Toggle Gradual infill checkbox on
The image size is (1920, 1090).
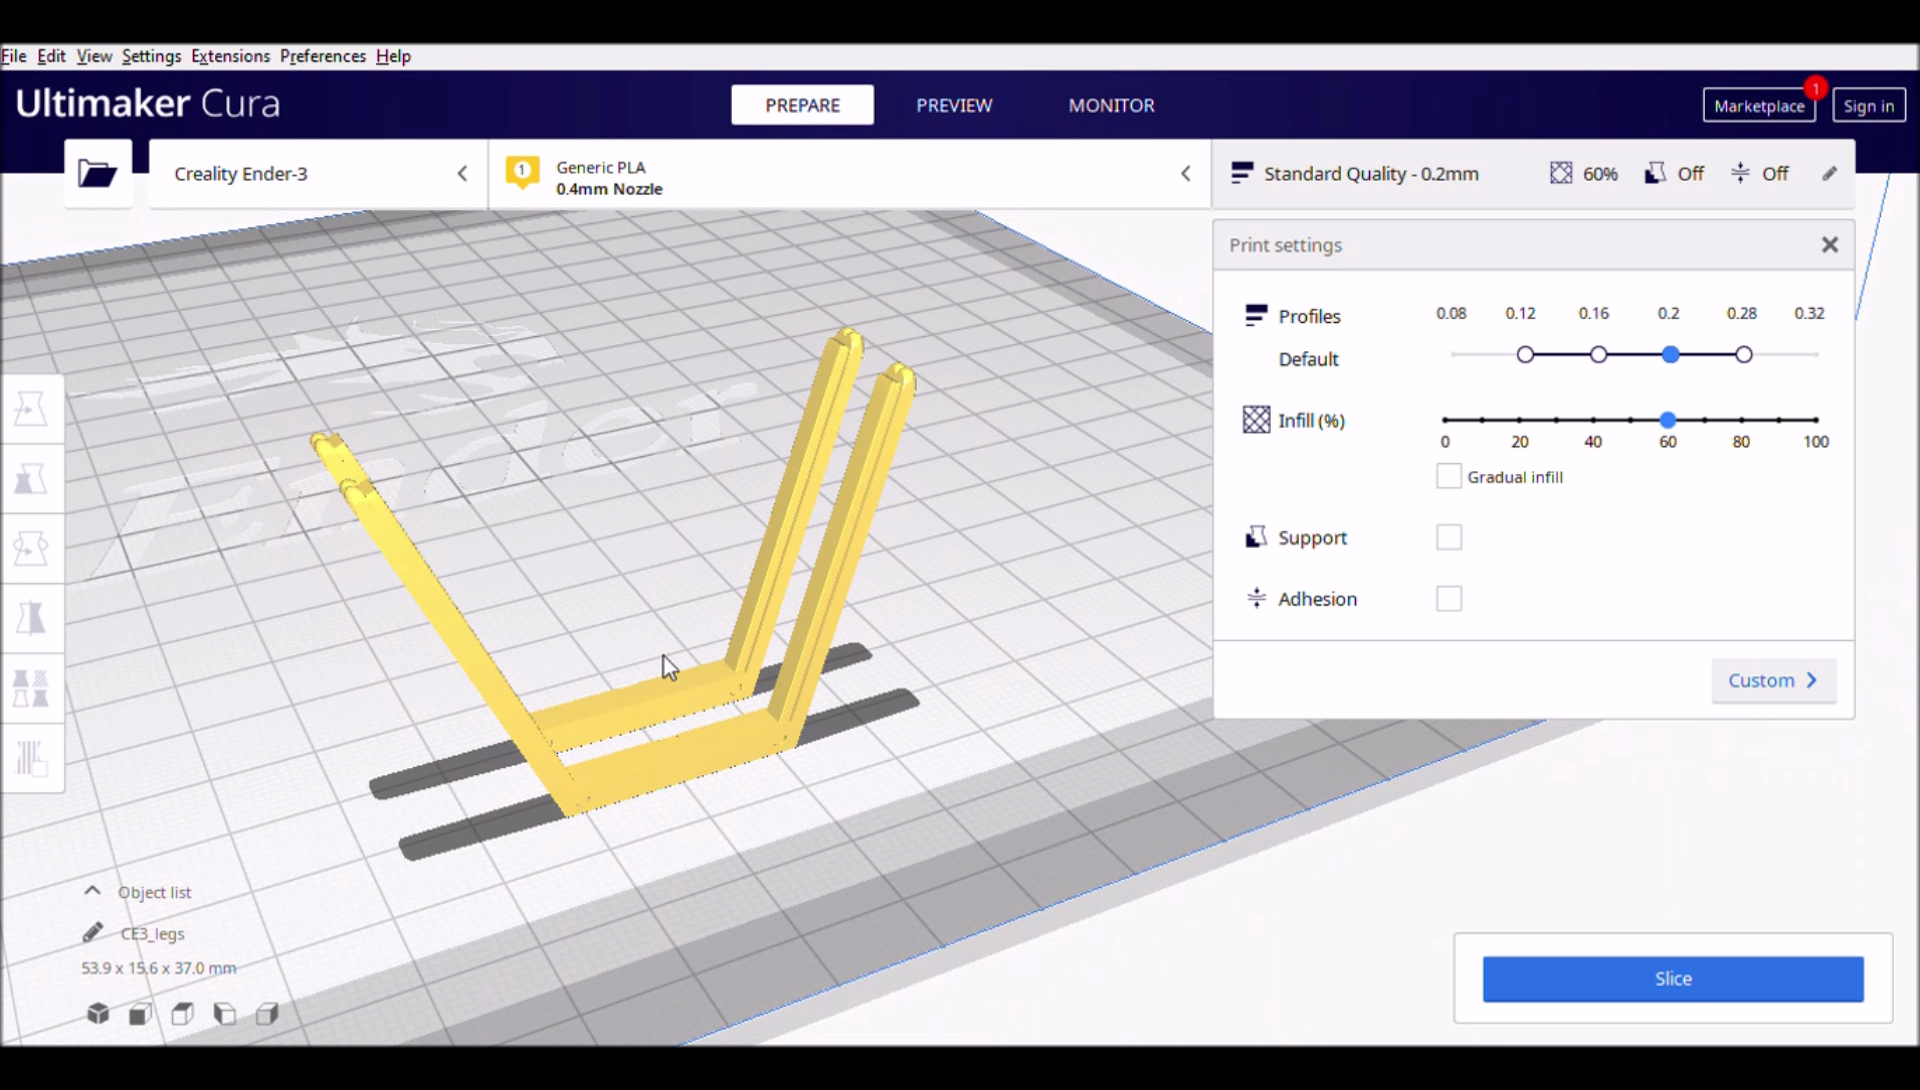coord(1448,476)
